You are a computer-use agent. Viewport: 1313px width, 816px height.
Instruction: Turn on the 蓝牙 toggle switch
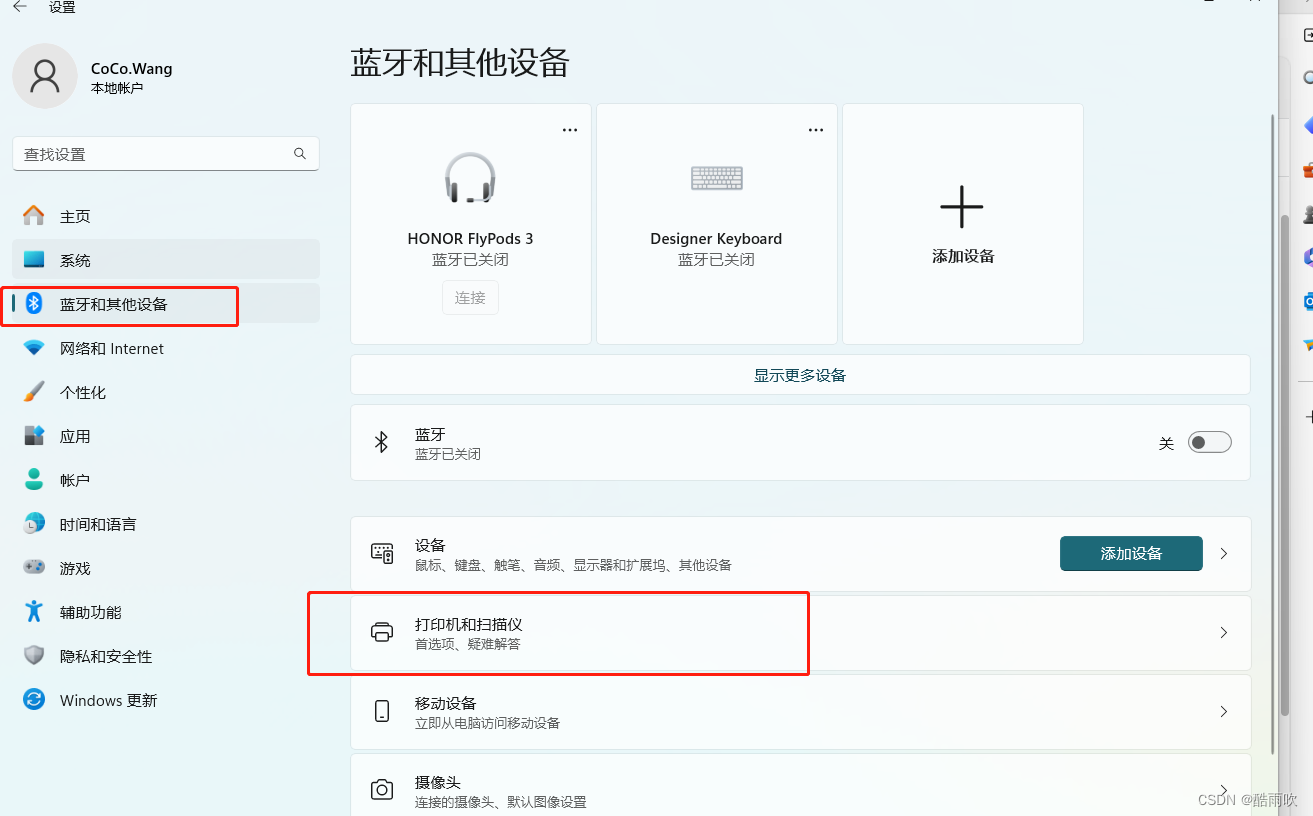pyautogui.click(x=1209, y=442)
